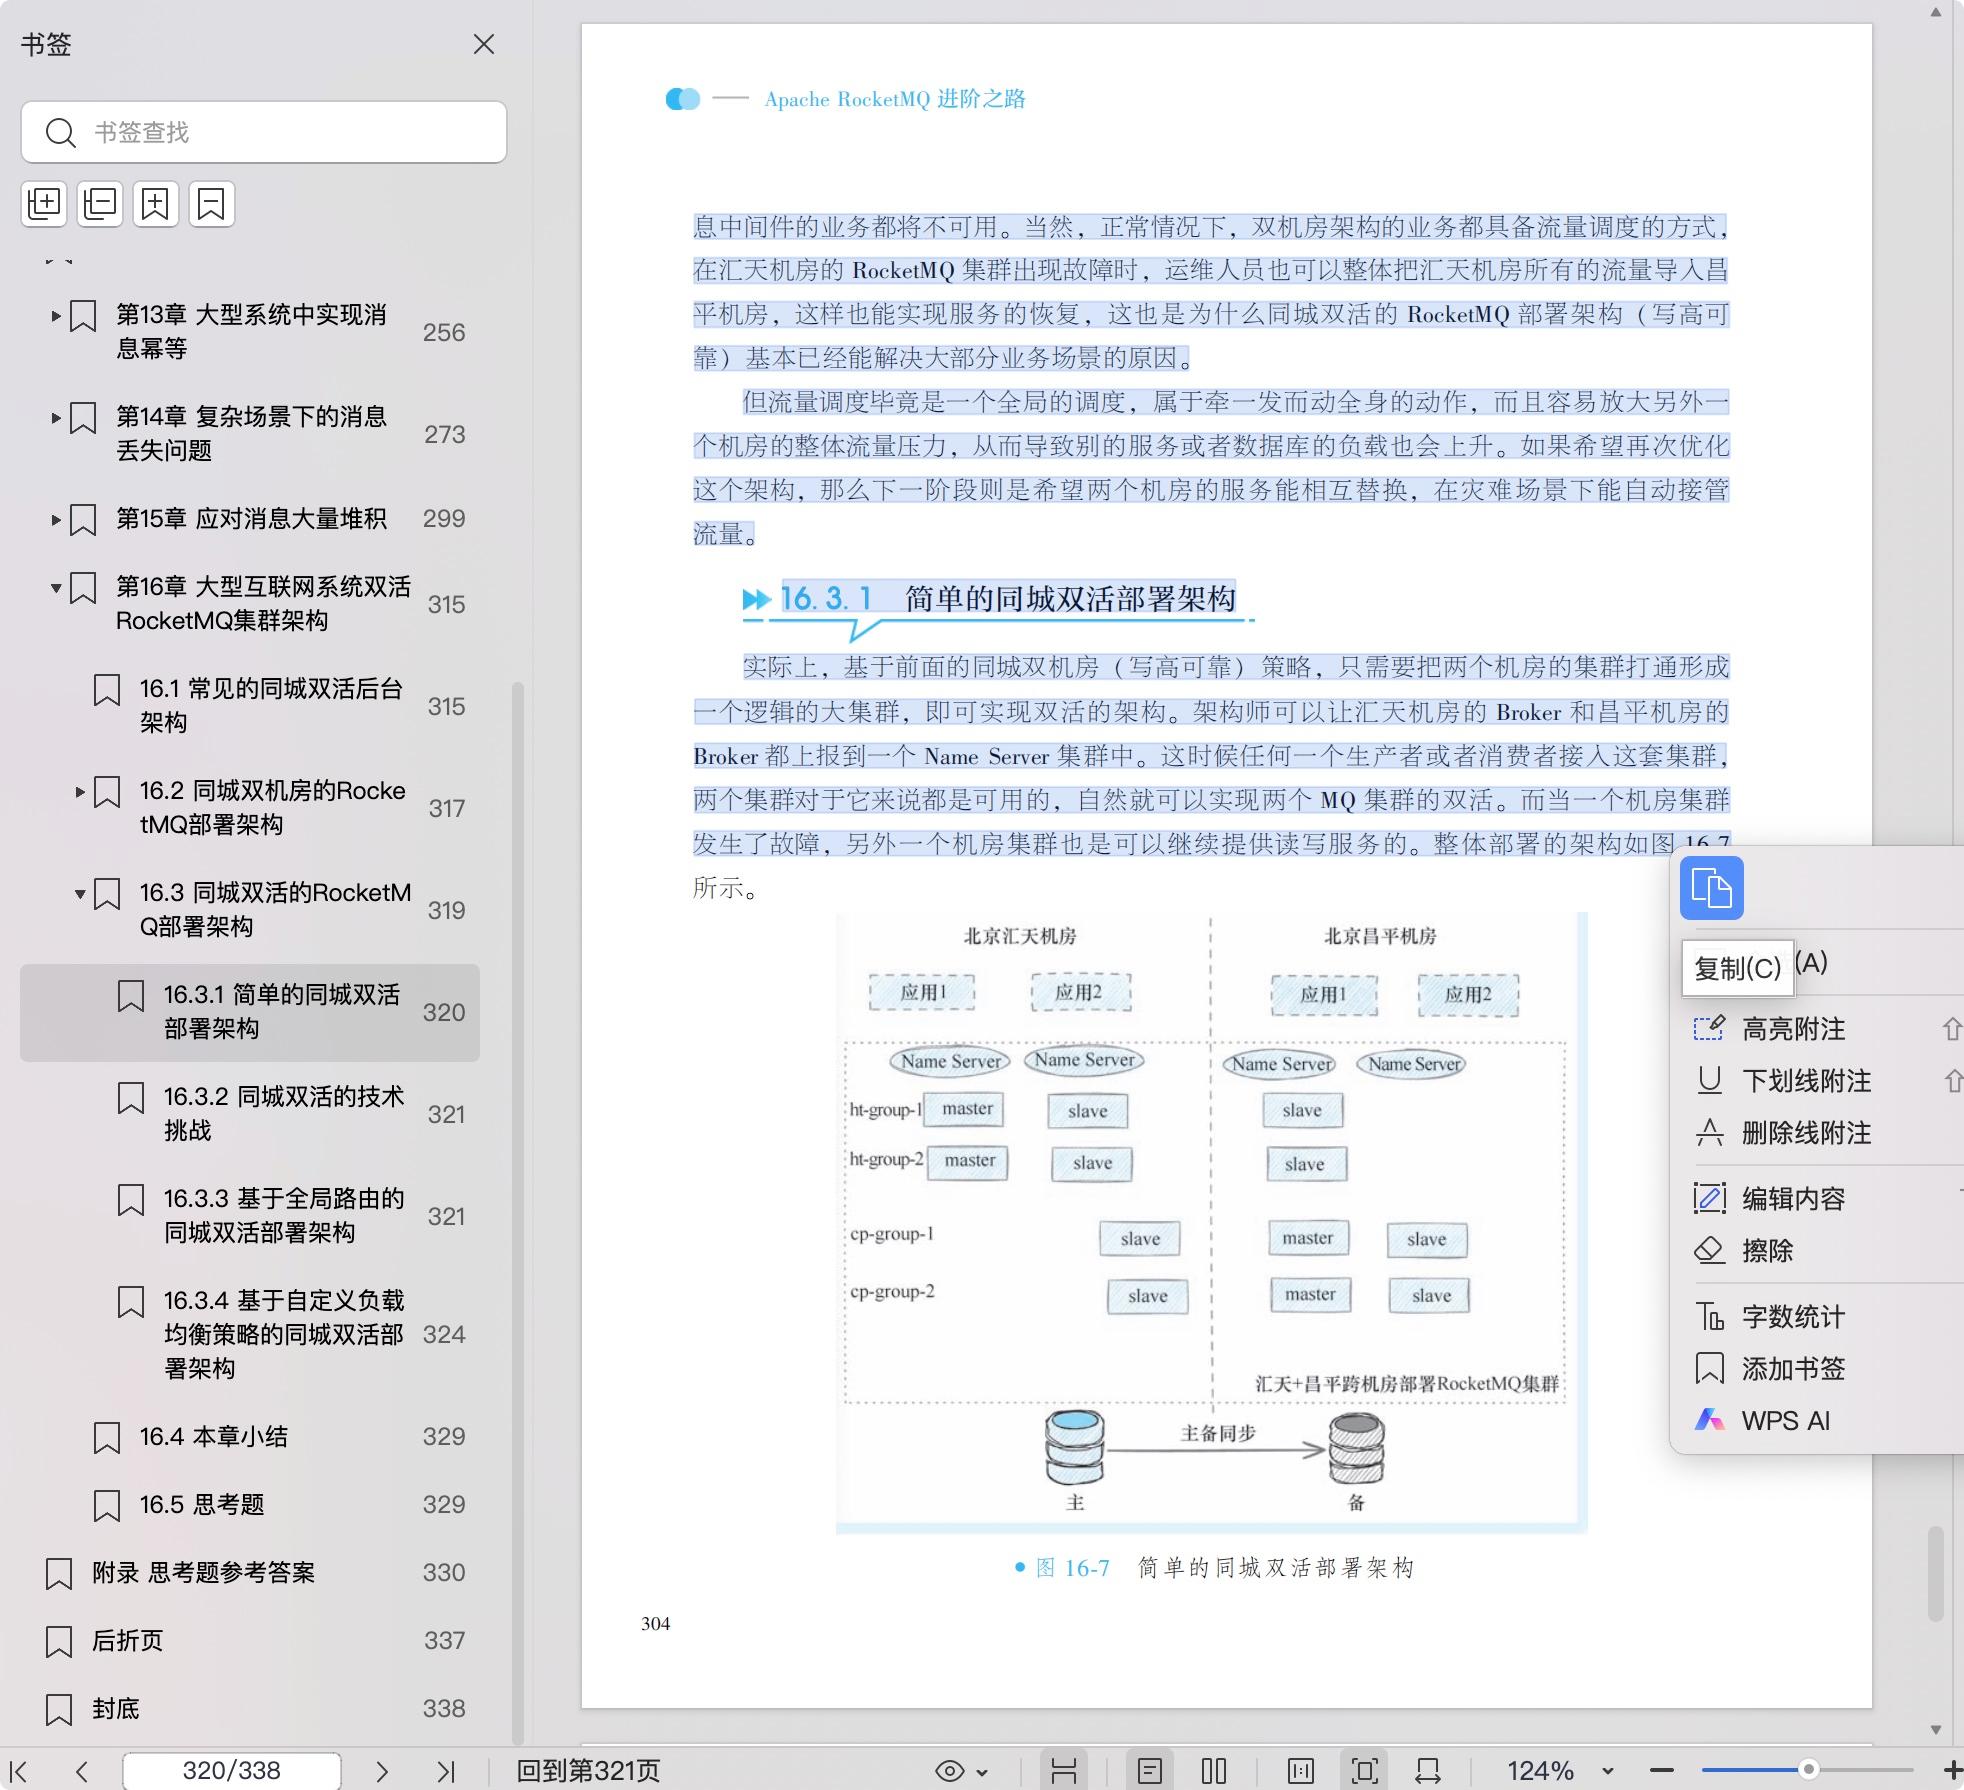Click the bookmarks panel scrollbar
The width and height of the screenshot is (1964, 1790).
(x=517, y=1212)
